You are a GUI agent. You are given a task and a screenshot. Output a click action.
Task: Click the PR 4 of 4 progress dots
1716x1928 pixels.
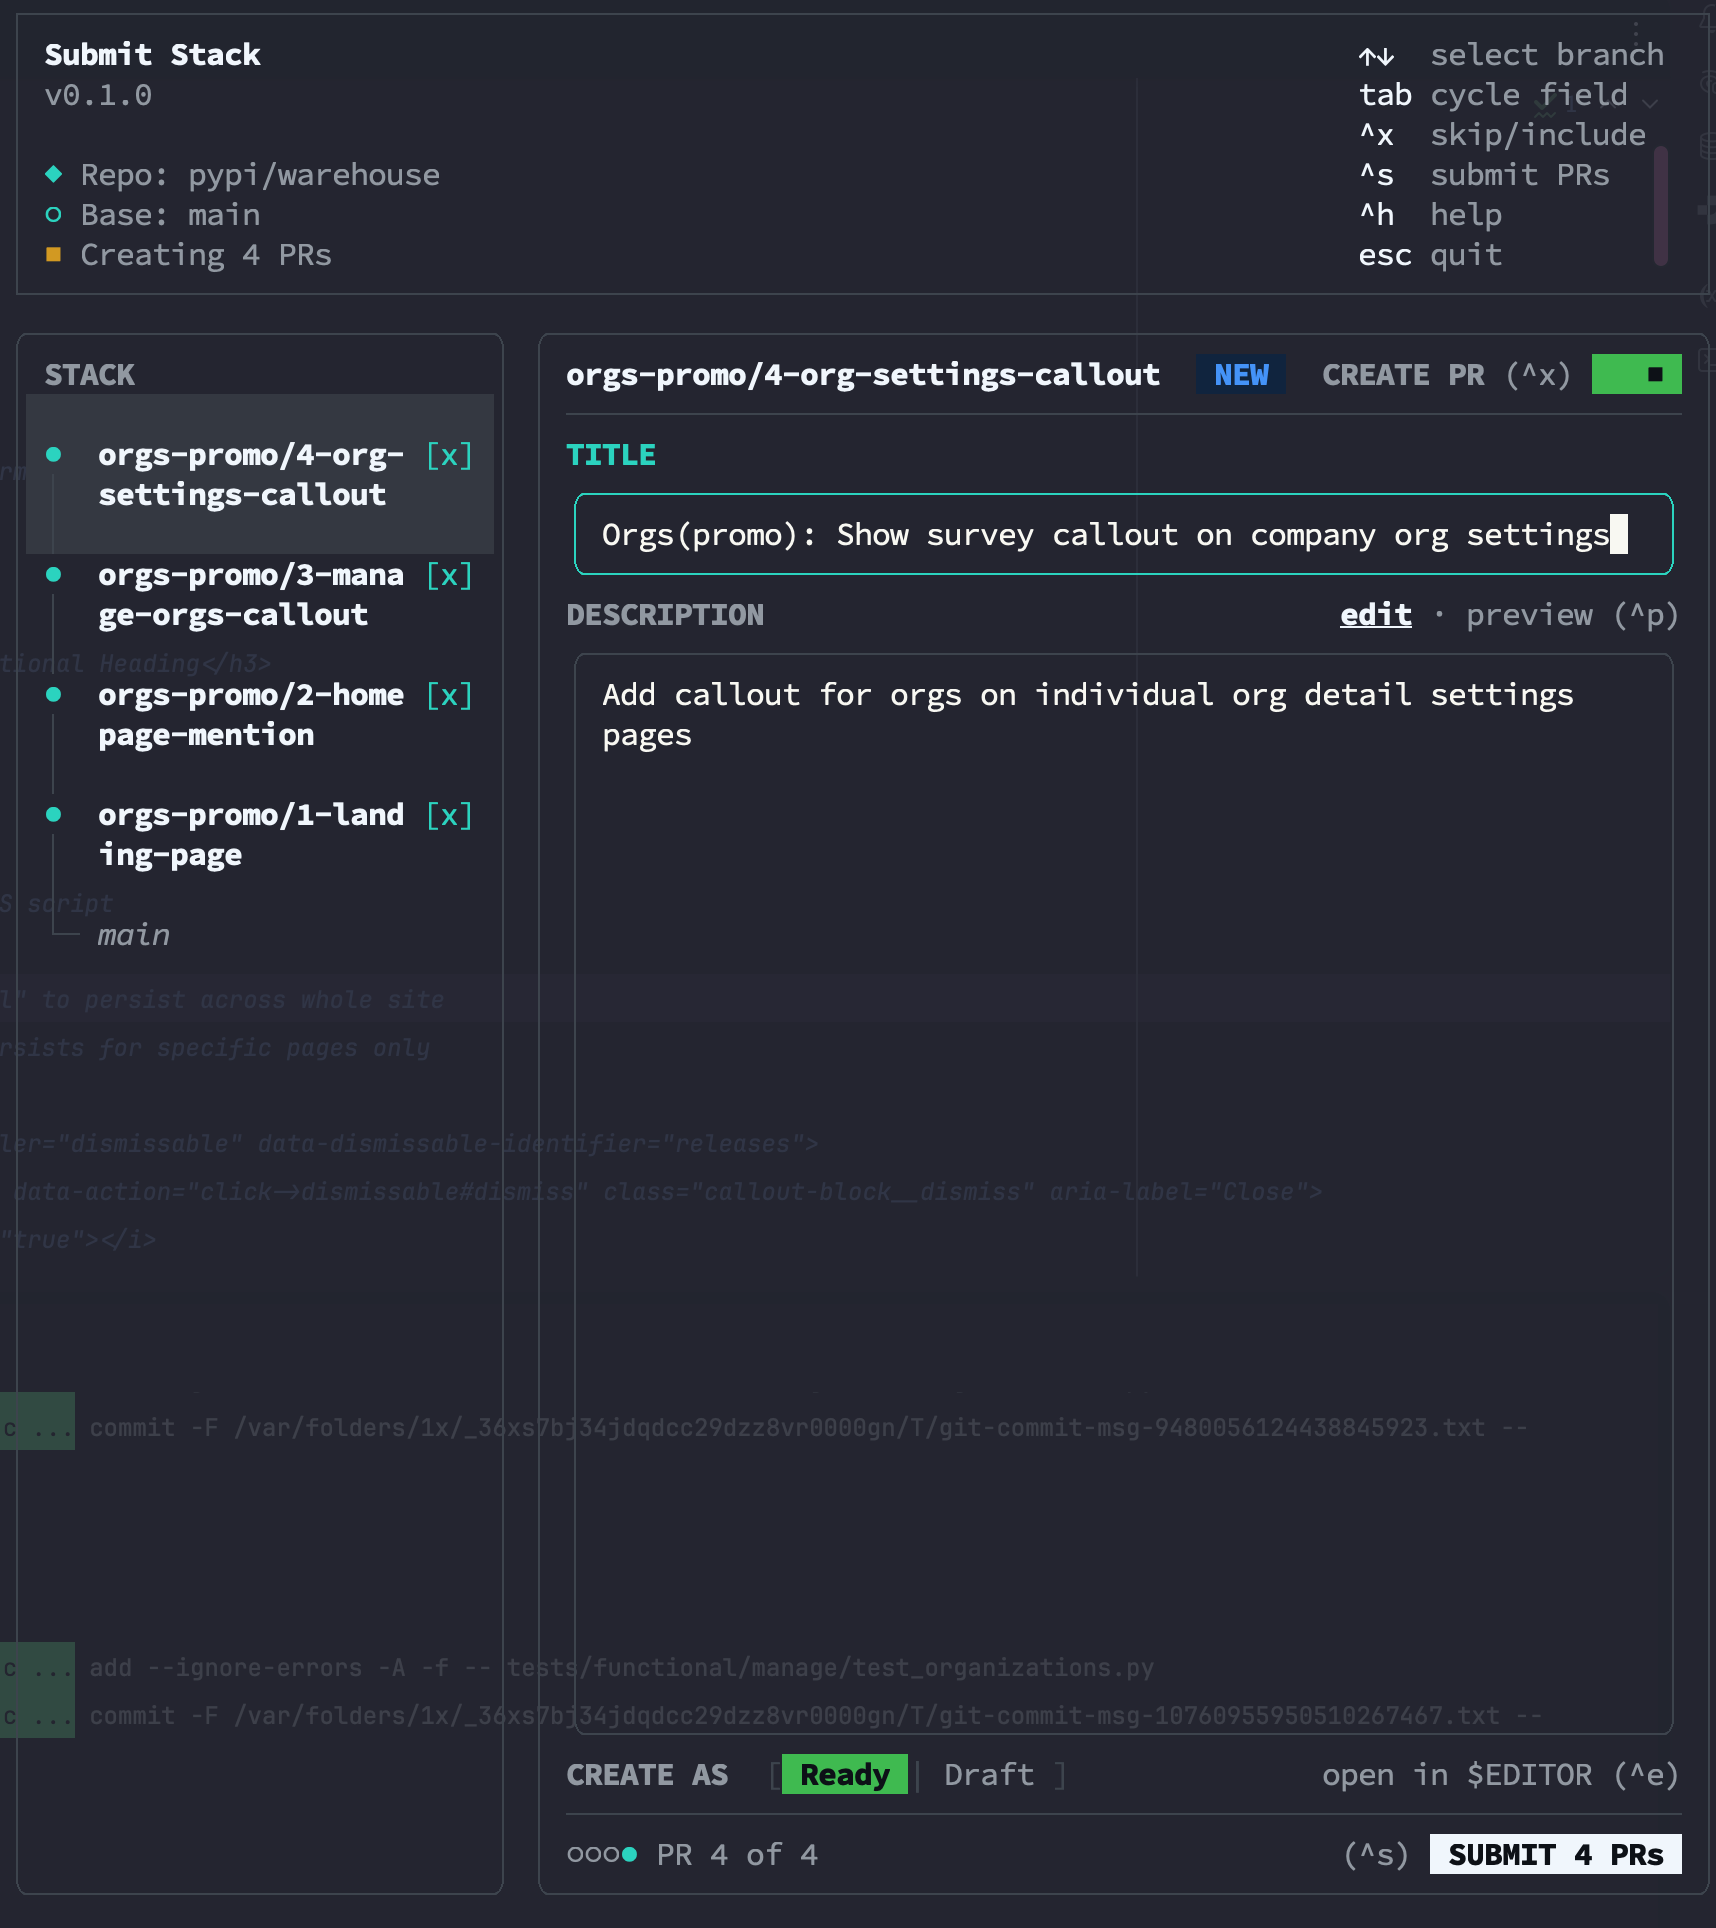click(602, 1854)
